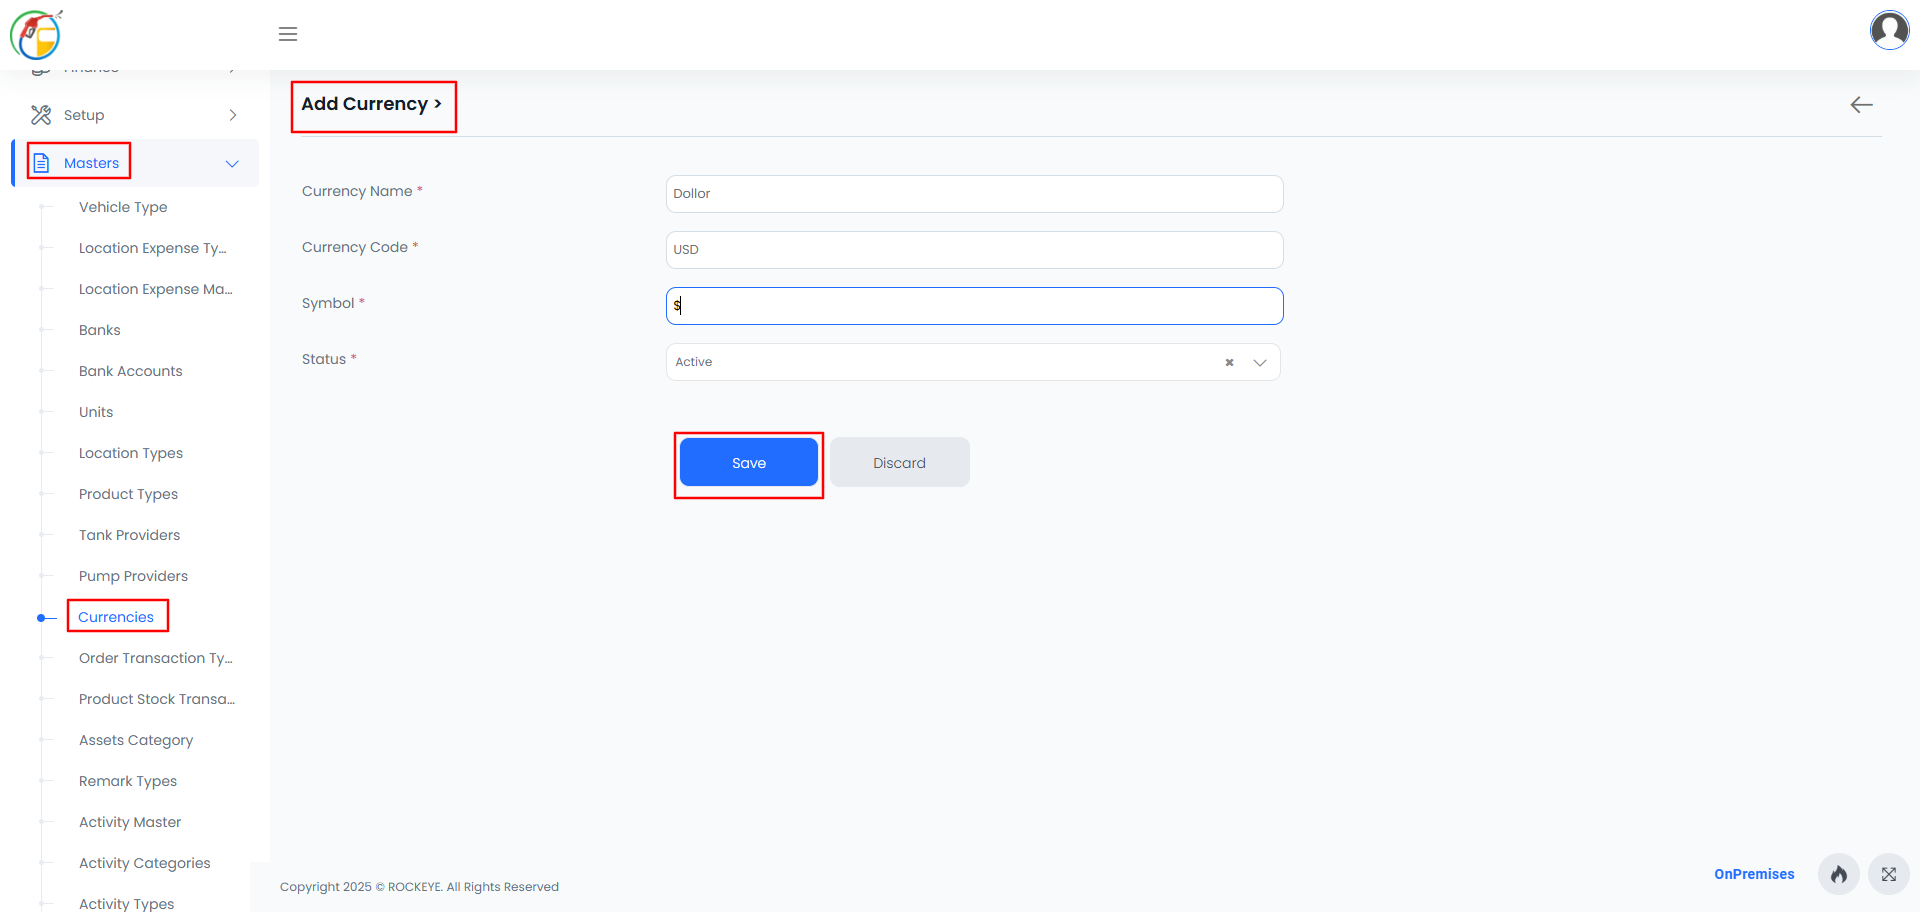The height and width of the screenshot is (912, 1920).
Task: Toggle the hamburger sidebar menu icon
Action: [288, 34]
